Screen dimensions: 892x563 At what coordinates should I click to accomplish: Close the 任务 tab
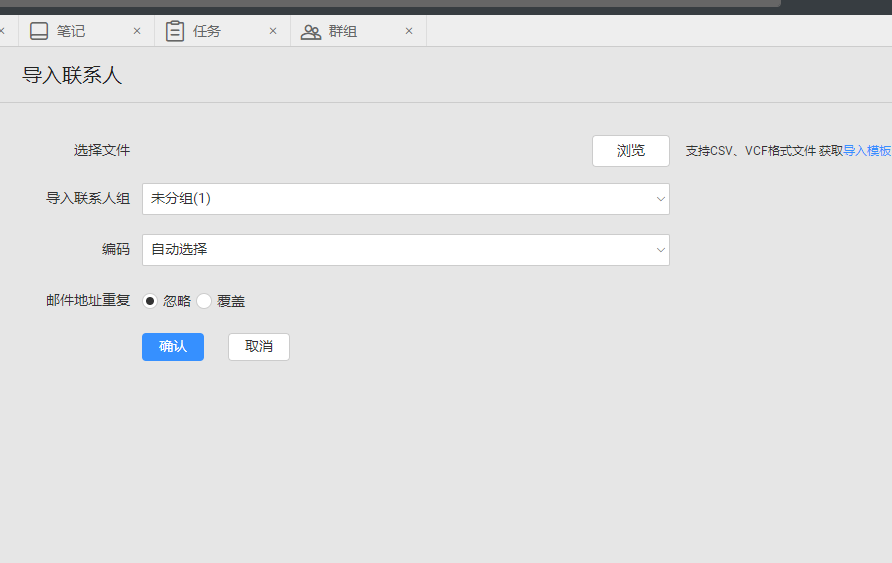[x=273, y=31]
